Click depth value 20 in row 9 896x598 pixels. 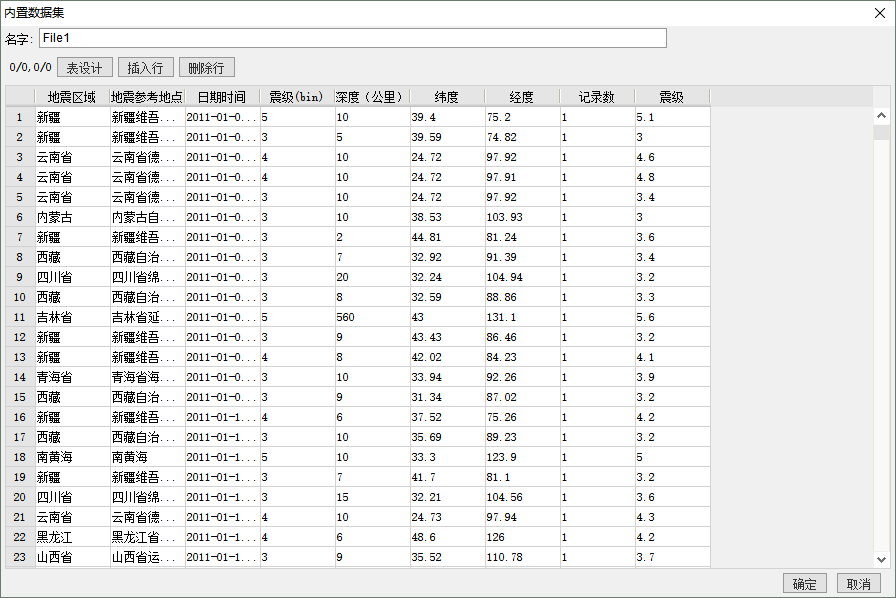click(372, 277)
